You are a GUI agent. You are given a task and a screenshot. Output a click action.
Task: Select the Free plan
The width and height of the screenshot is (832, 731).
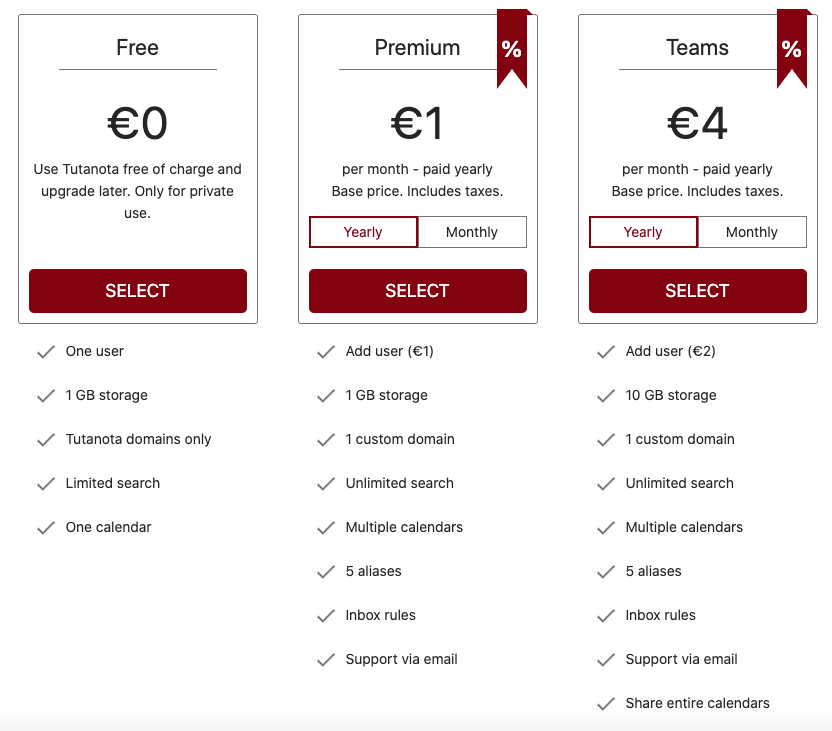coord(138,291)
